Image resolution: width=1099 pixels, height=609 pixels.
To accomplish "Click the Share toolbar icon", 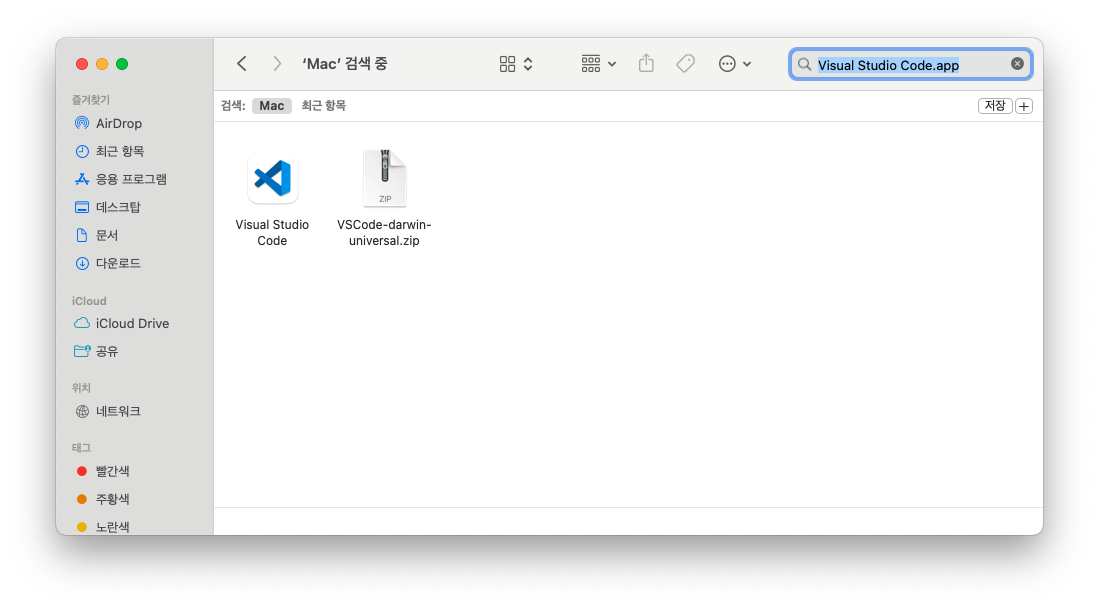I will (646, 64).
